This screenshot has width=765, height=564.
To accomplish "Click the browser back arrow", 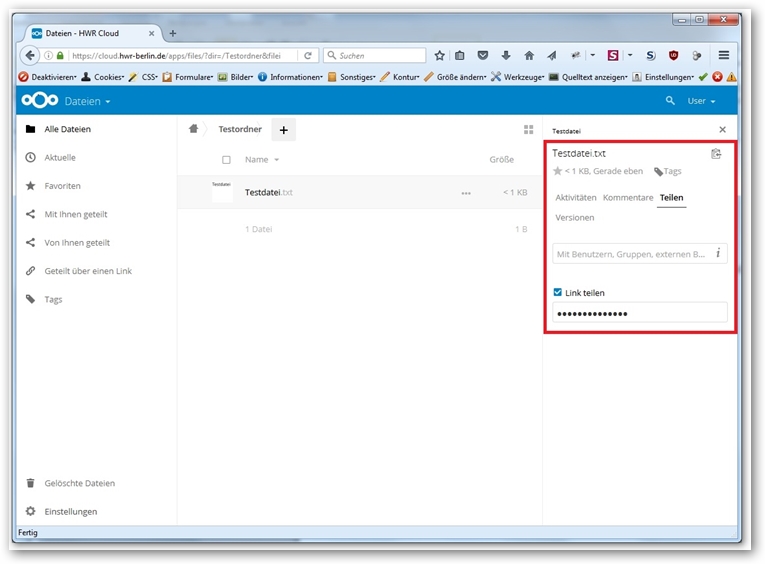I will pyautogui.click(x=30, y=55).
